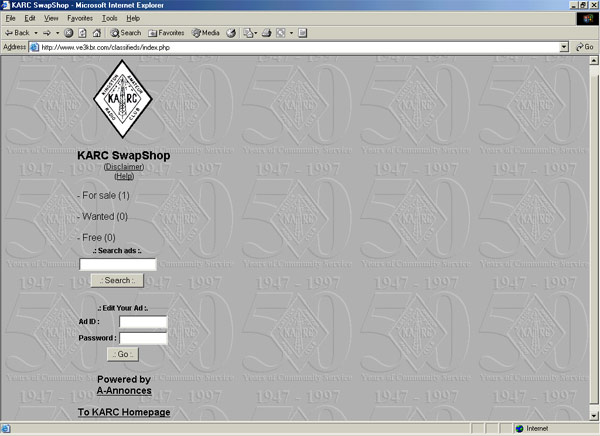Click the KARC diamond logo image
The height and width of the screenshot is (436, 600).
[122, 99]
